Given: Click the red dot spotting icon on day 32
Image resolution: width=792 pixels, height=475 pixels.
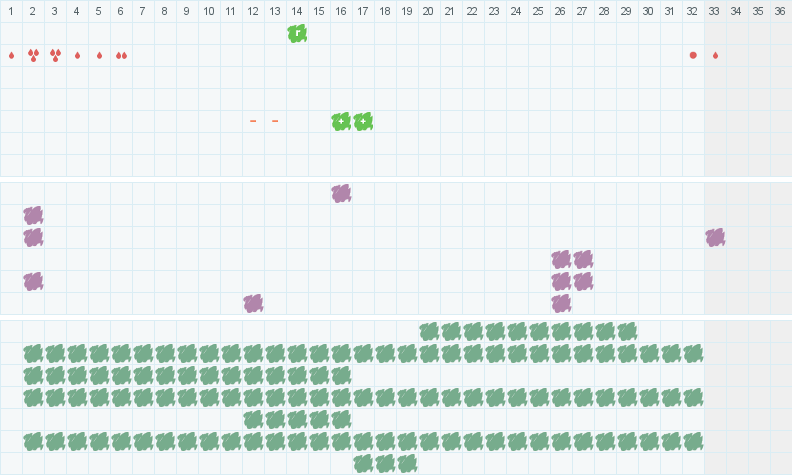Looking at the screenshot, I should coord(693,55).
